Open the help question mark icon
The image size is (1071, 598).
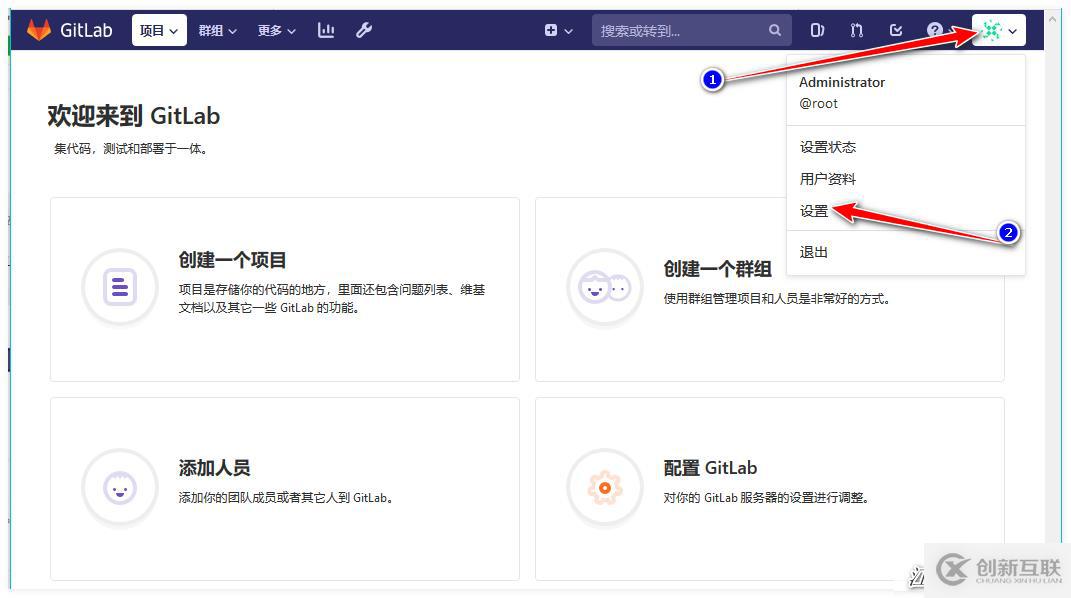(934, 30)
